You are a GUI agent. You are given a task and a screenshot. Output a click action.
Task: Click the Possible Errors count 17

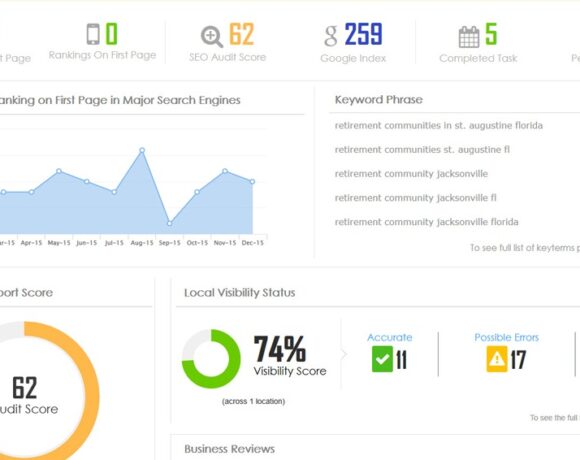pos(518,360)
